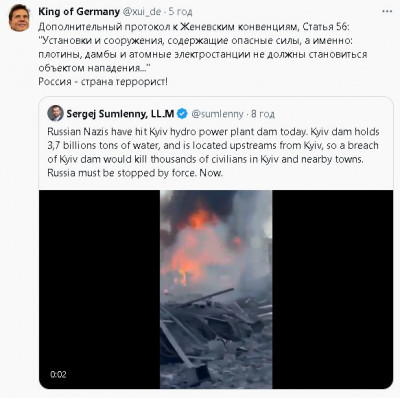The height and width of the screenshot is (398, 400).
Task: Click the 'Россия - страна террорист!' line
Action: point(103,81)
